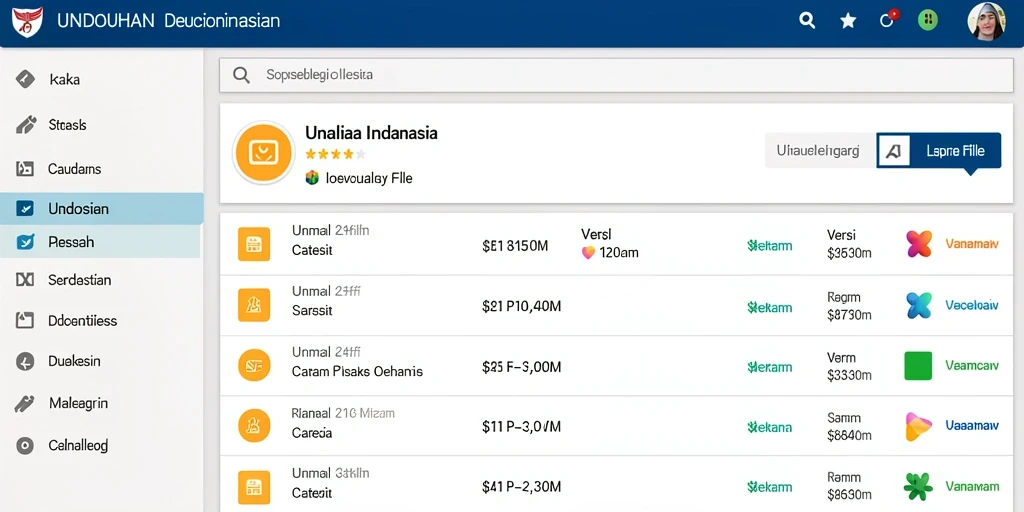This screenshot has width=1024, height=512.
Task: Click the $11 P–3,0/M price
Action: 521,427
